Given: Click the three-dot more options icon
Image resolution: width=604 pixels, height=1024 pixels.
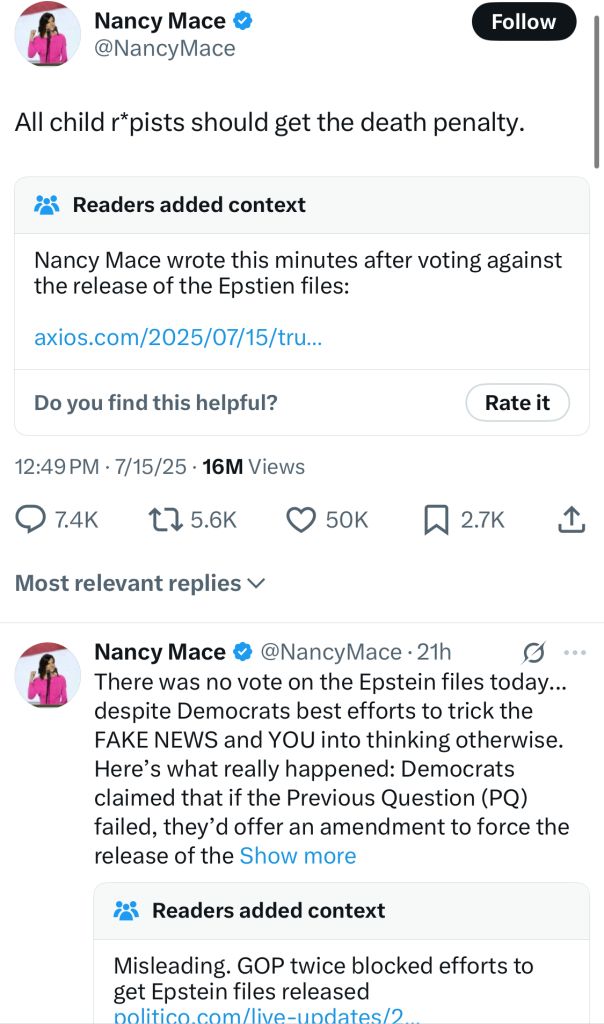Looking at the screenshot, I should point(575,652).
